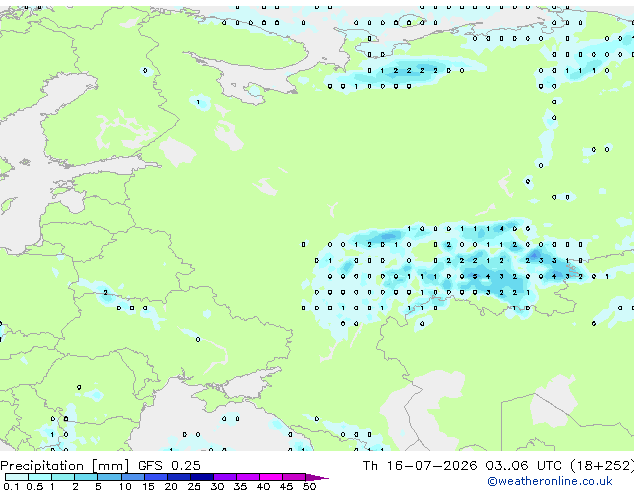Click the "GFS 0.25" model label

pos(169,466)
